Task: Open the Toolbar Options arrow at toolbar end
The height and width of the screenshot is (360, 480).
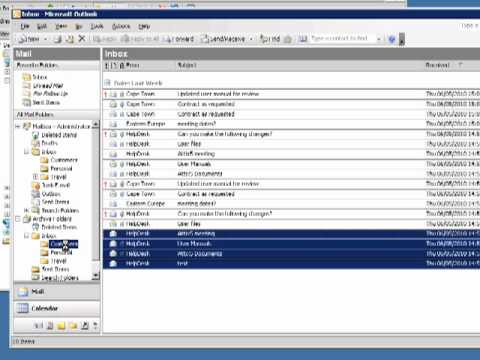Action: coord(402,39)
